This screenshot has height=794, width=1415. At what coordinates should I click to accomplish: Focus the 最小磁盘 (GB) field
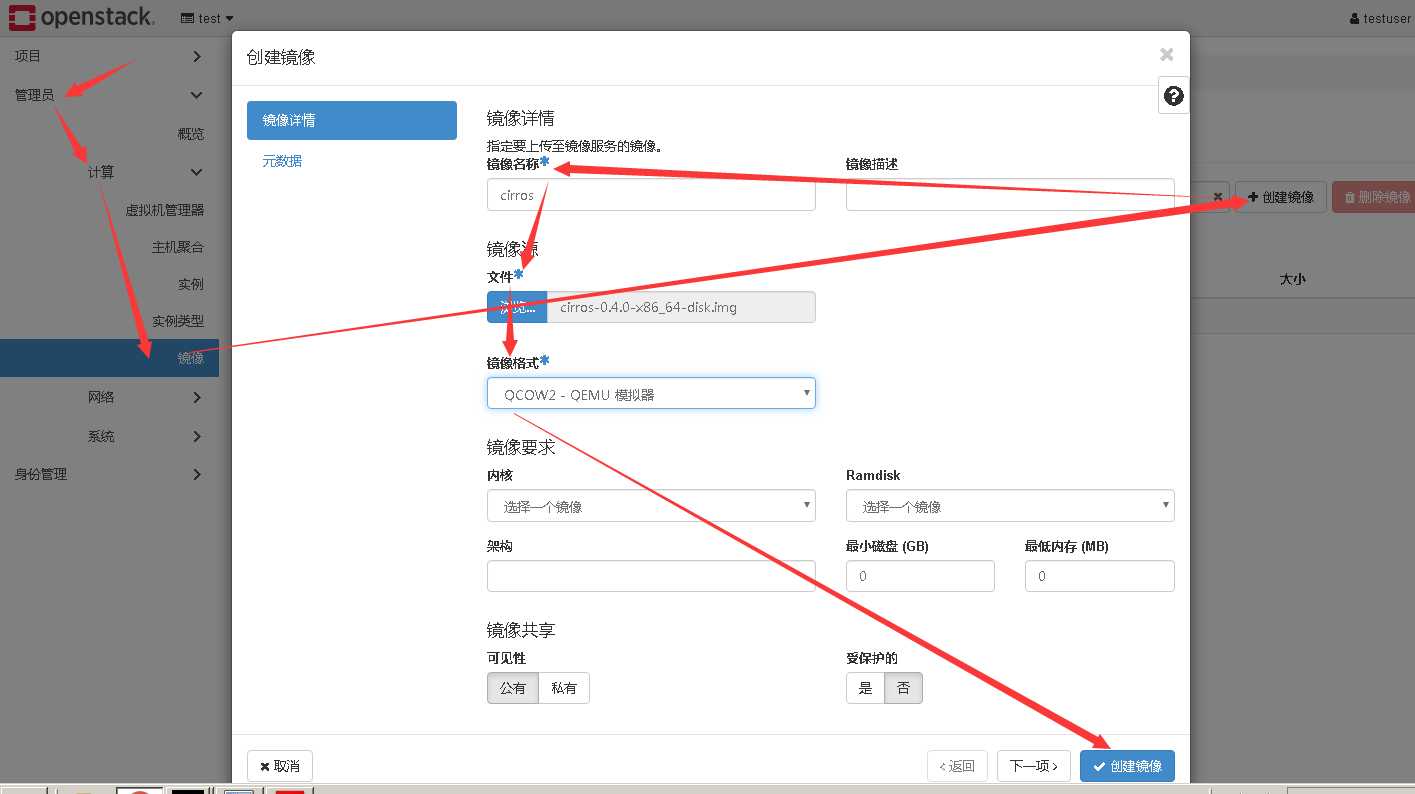pos(920,576)
